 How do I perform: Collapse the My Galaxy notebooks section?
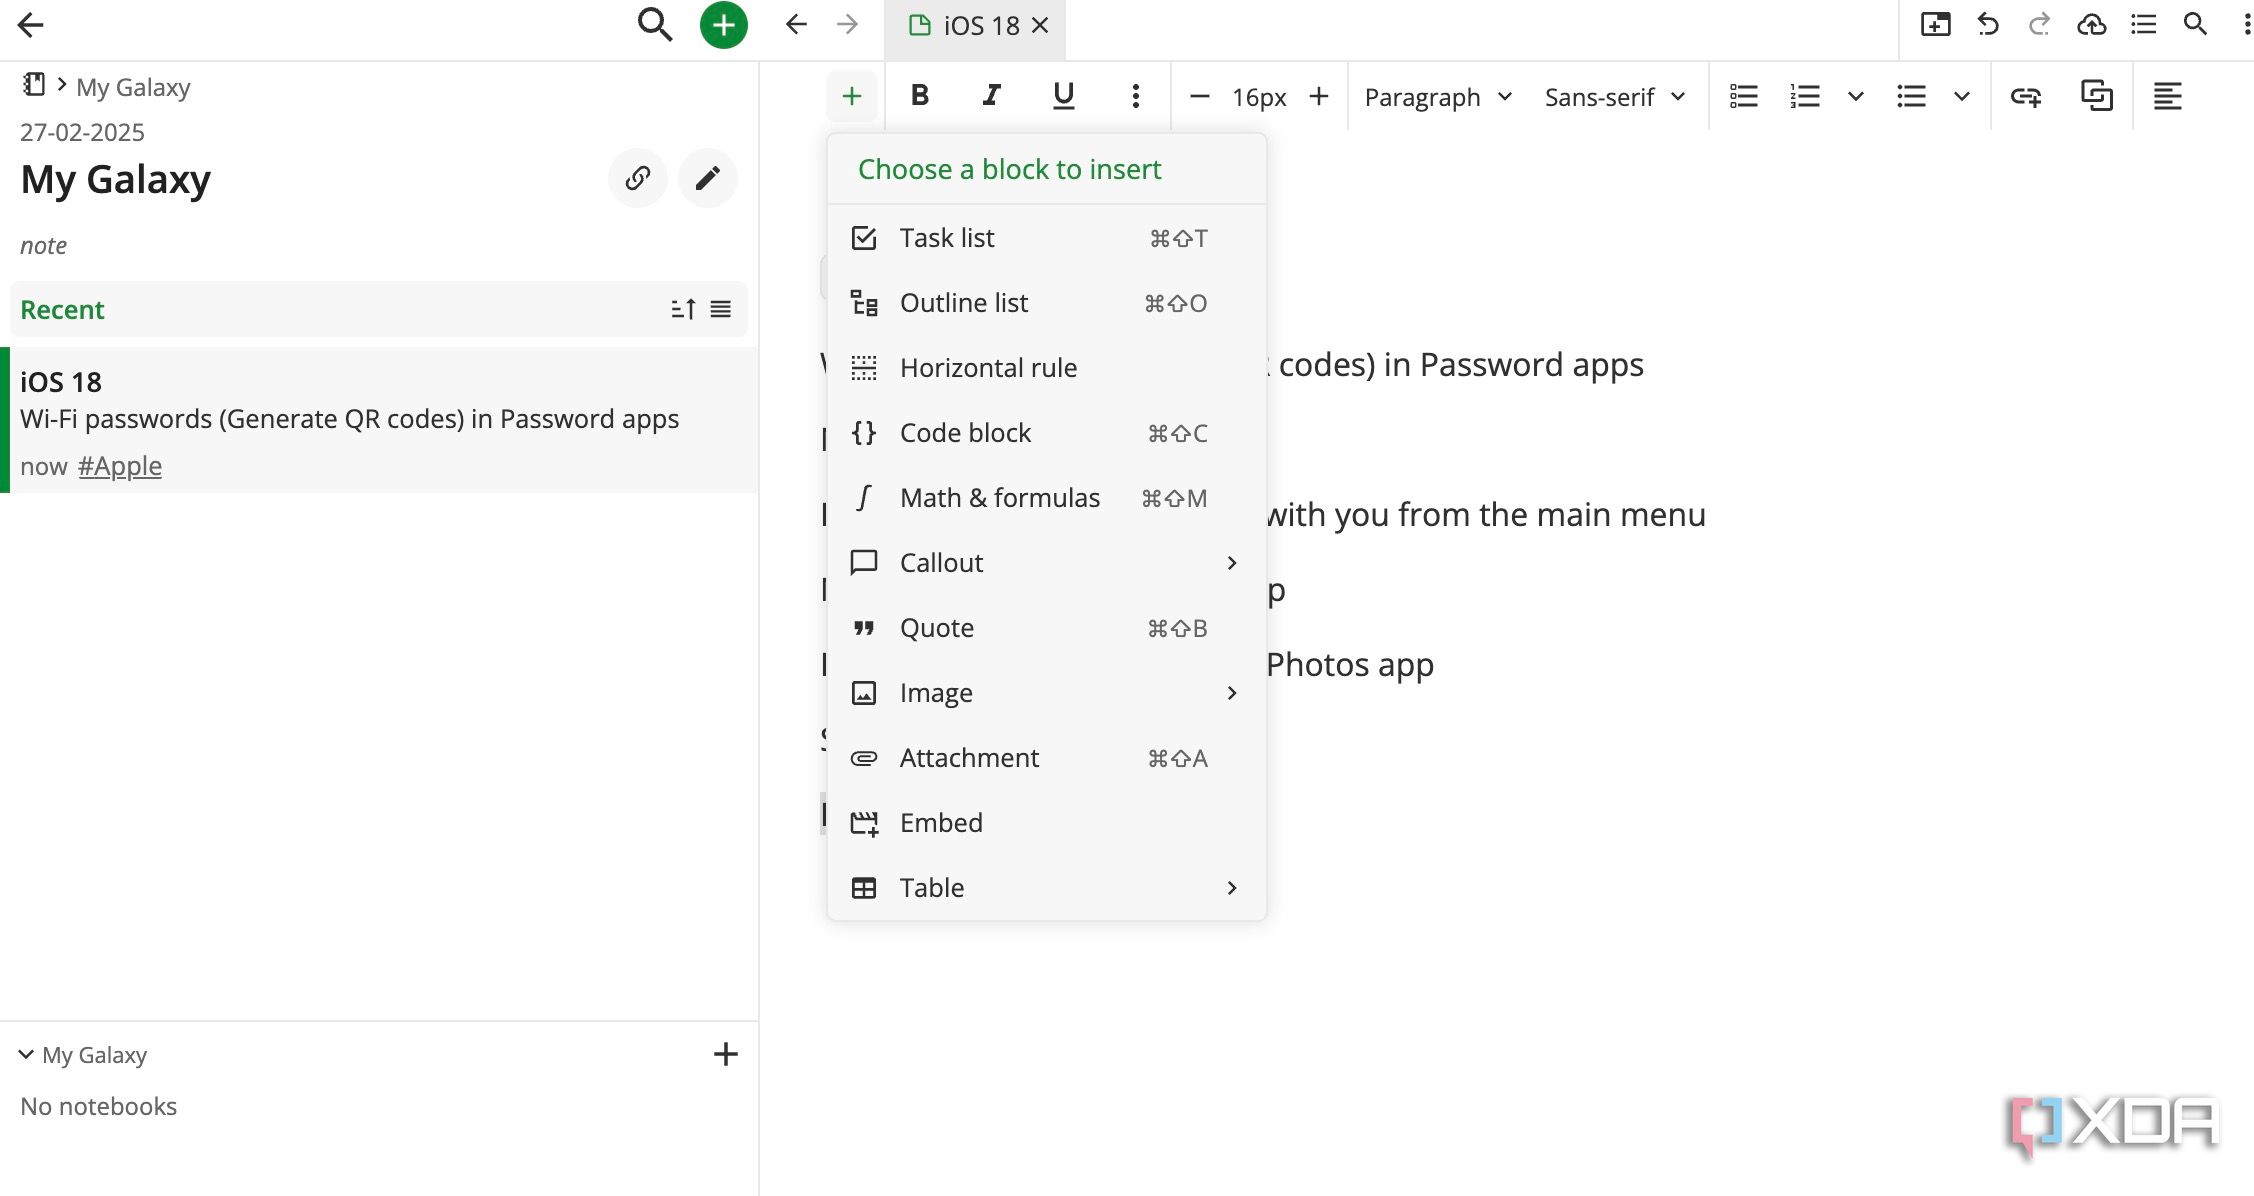click(x=26, y=1054)
